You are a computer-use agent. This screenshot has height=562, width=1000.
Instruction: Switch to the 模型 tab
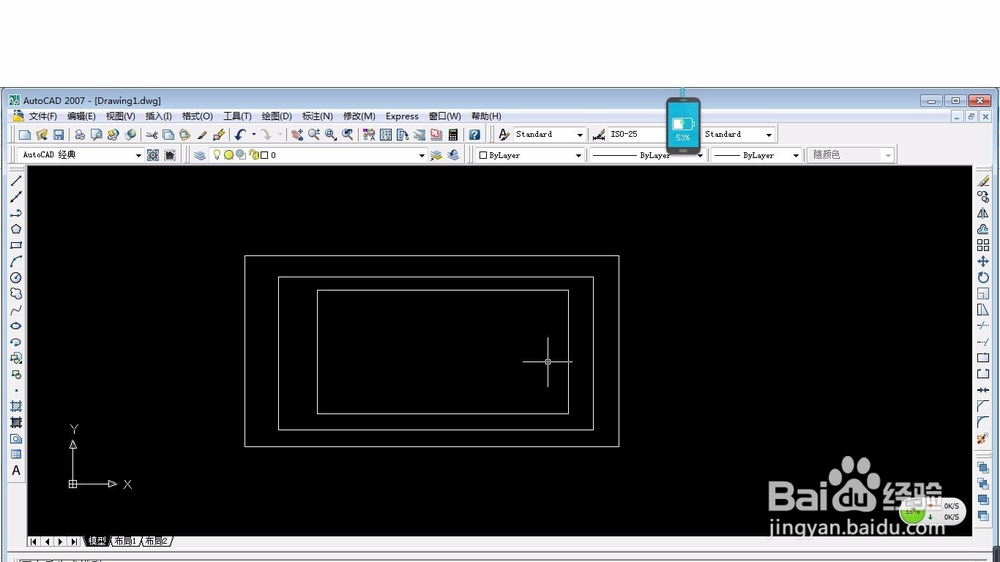pos(97,541)
